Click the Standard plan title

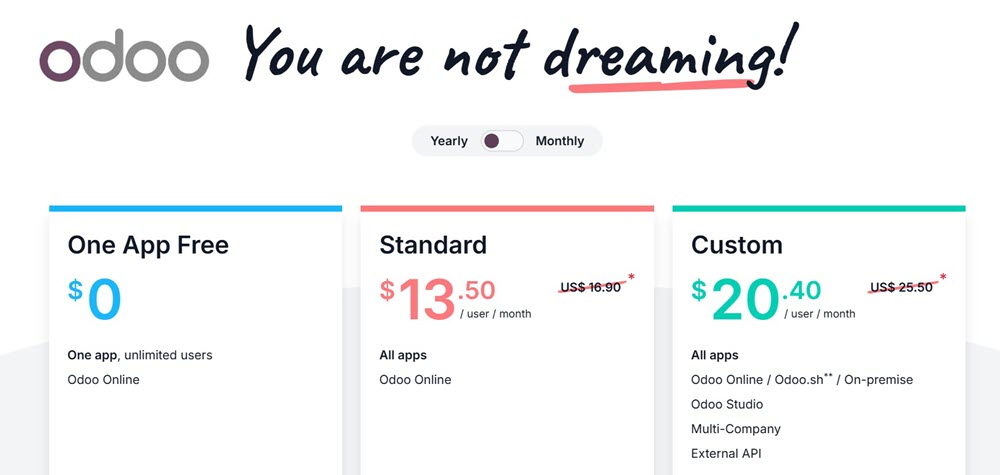pyautogui.click(x=433, y=245)
